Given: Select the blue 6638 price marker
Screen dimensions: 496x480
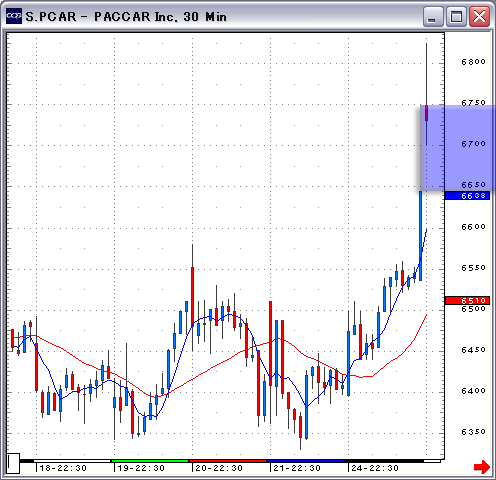Looking at the screenshot, I should [468, 196].
